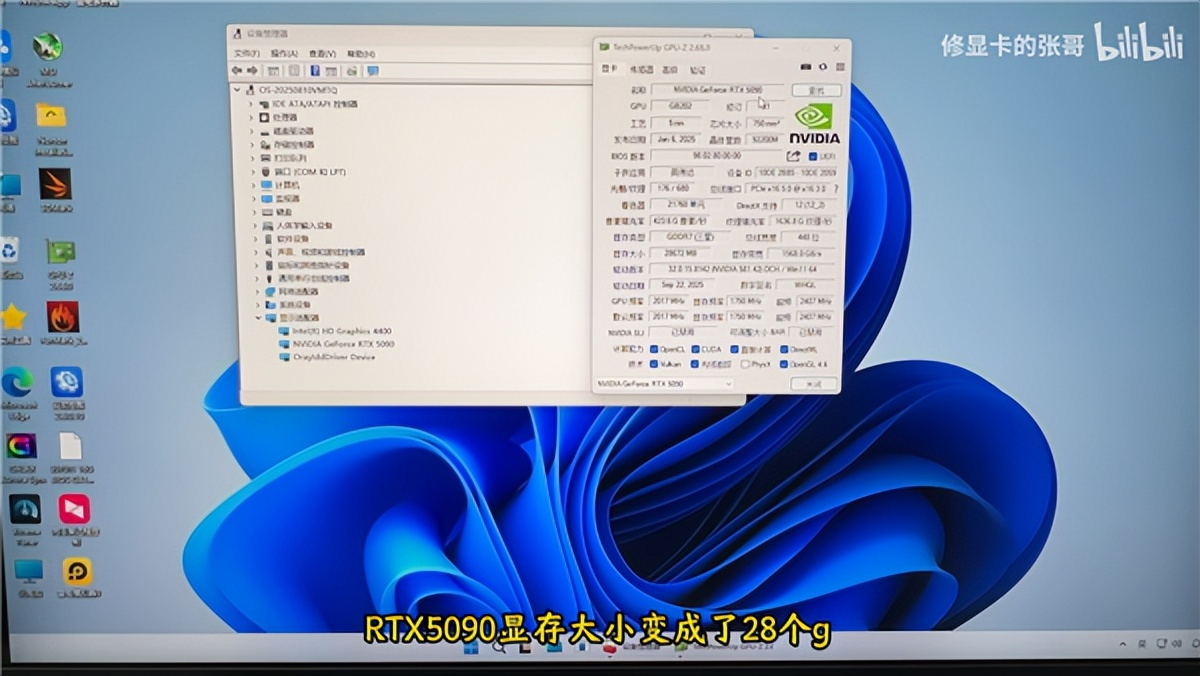Open the yellow round-logo desktop icon
The width and height of the screenshot is (1200, 676).
(x=77, y=571)
